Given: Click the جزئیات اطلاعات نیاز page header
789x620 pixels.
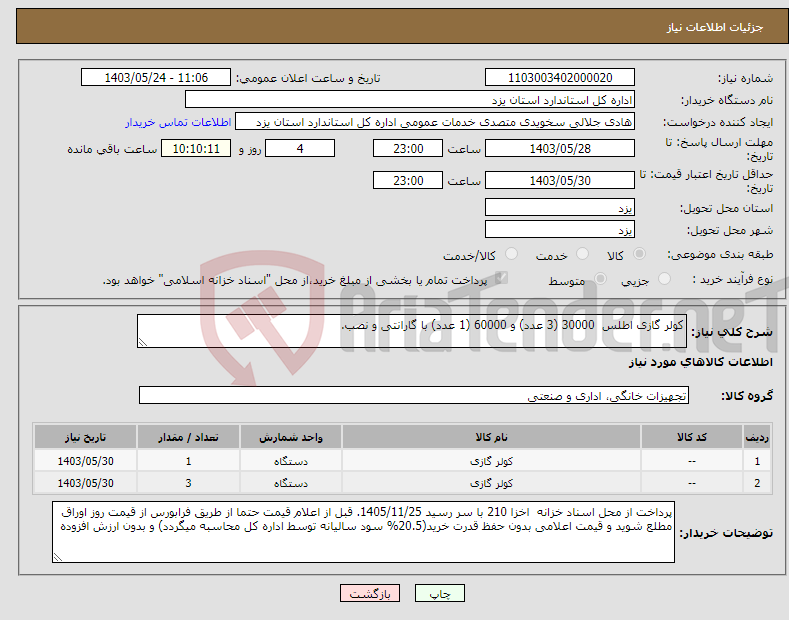Looking at the screenshot, I should click(715, 27).
